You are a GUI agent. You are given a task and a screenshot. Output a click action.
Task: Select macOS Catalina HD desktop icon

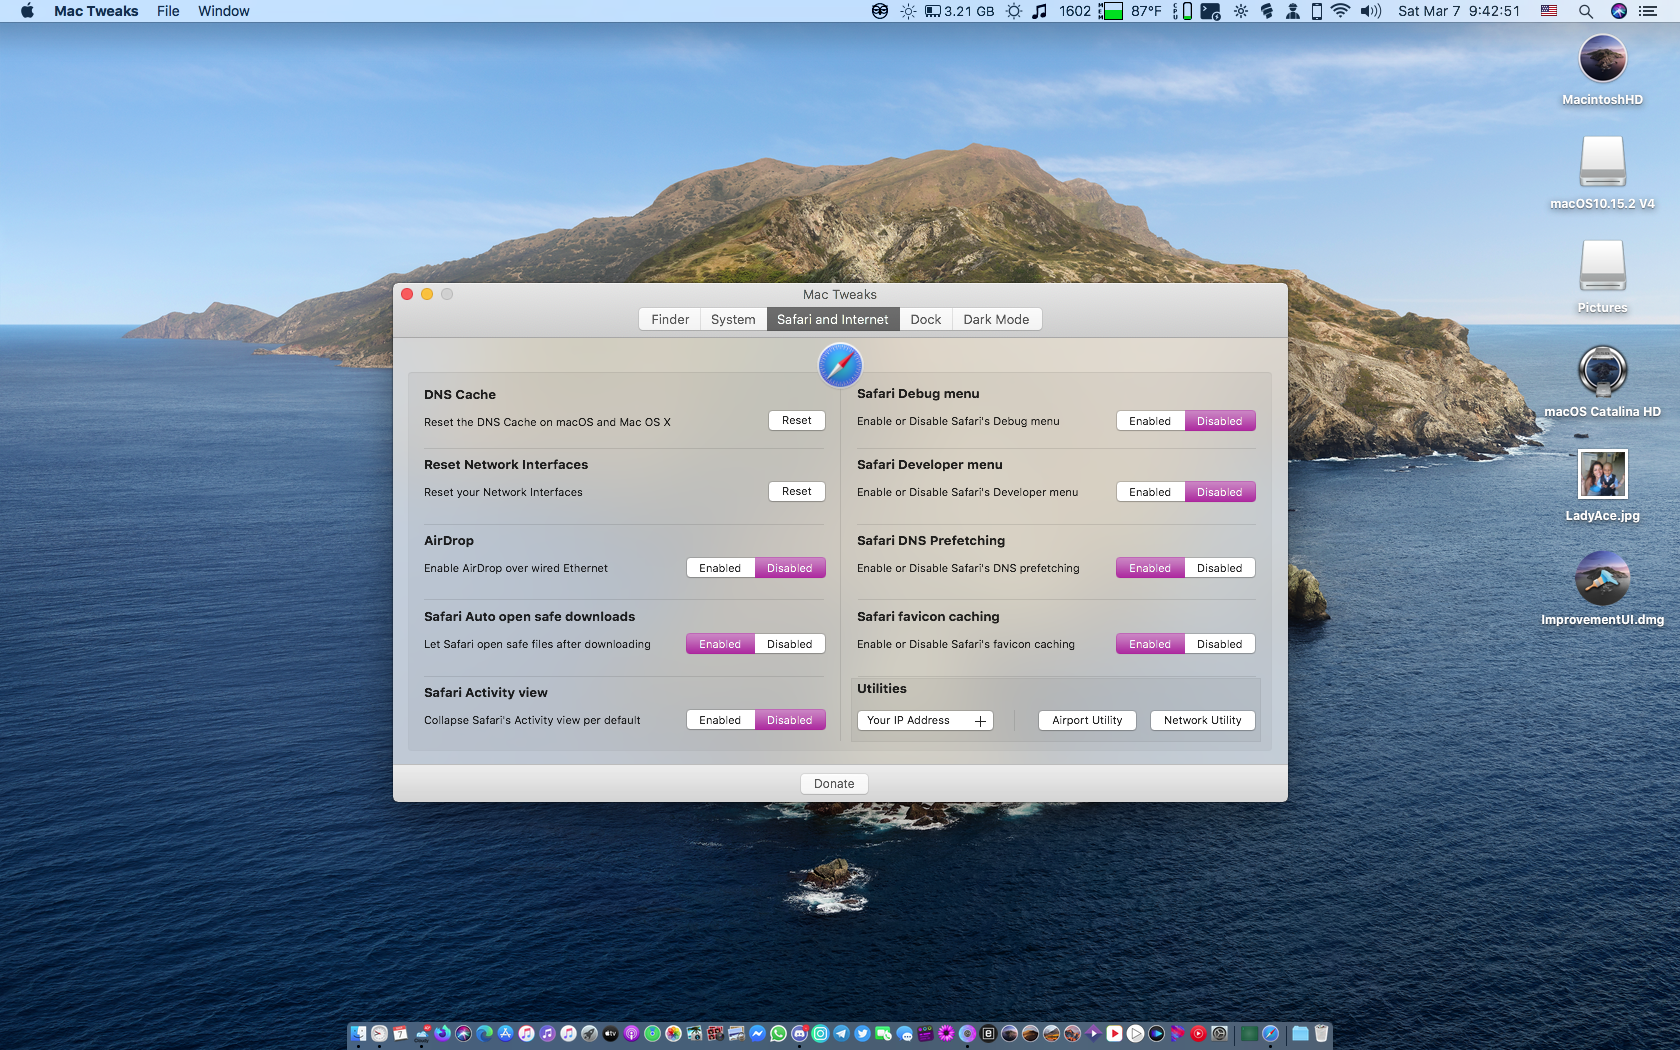(1602, 370)
